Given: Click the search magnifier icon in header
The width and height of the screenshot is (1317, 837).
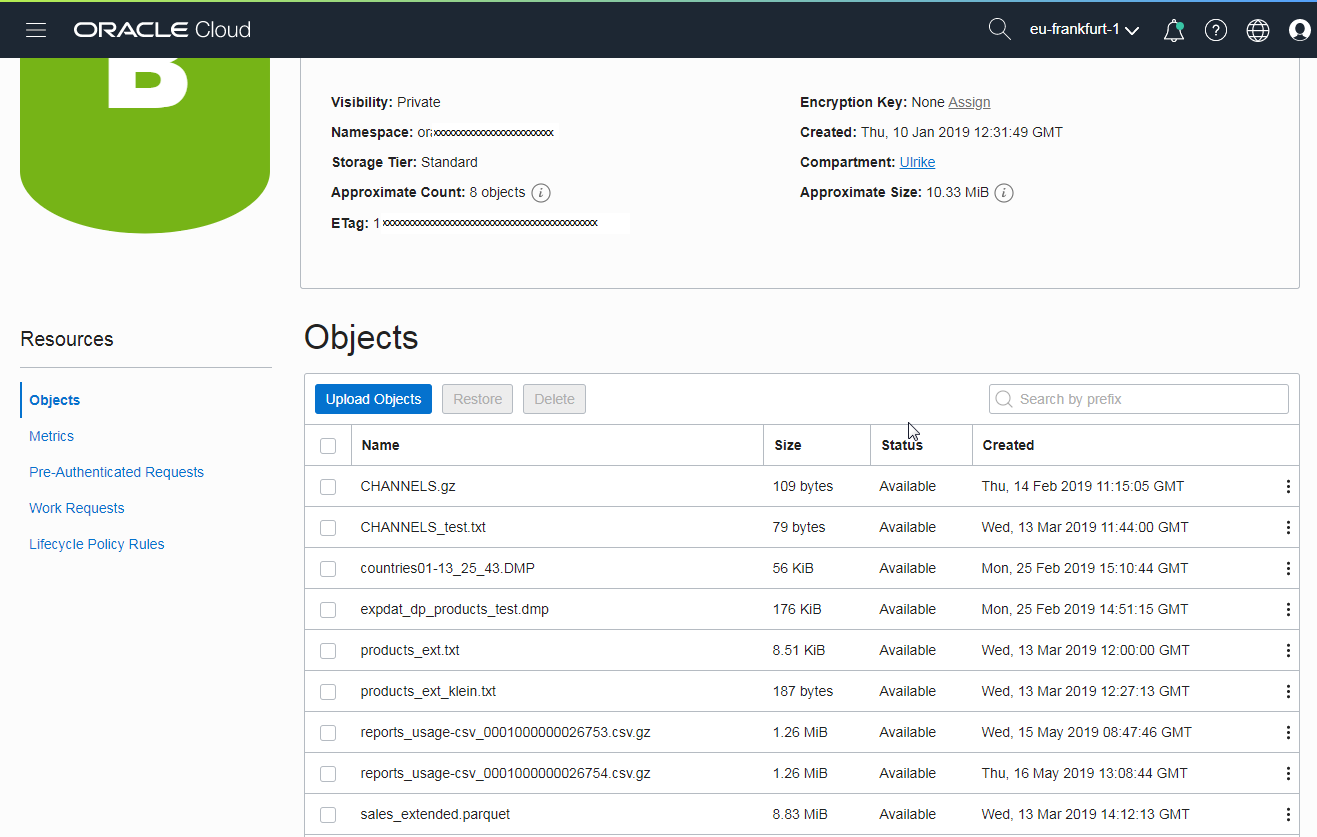Looking at the screenshot, I should [999, 29].
